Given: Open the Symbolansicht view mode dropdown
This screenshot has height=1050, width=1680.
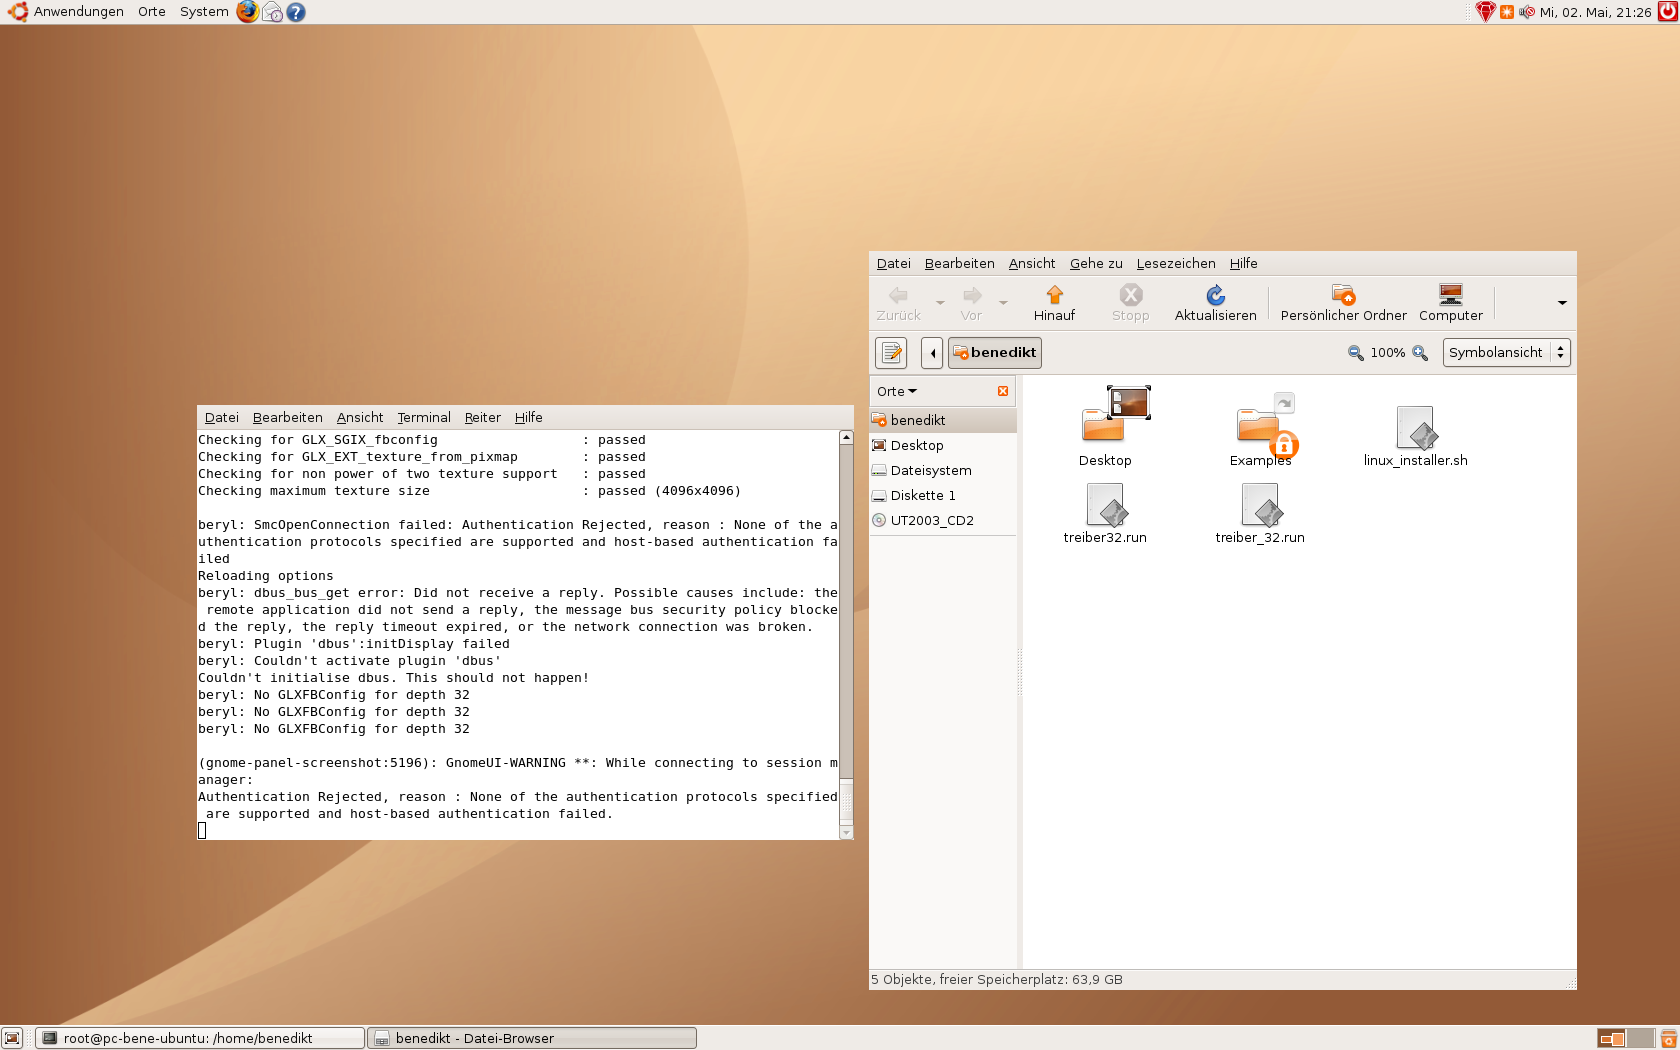Looking at the screenshot, I should click(1507, 353).
